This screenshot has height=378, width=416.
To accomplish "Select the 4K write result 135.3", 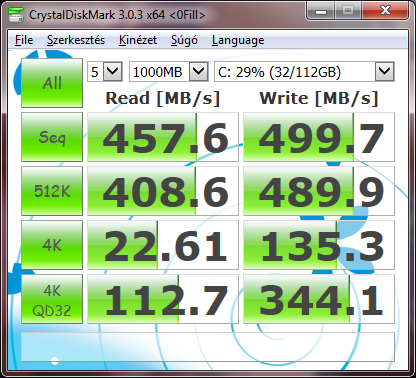I will 319,245.
